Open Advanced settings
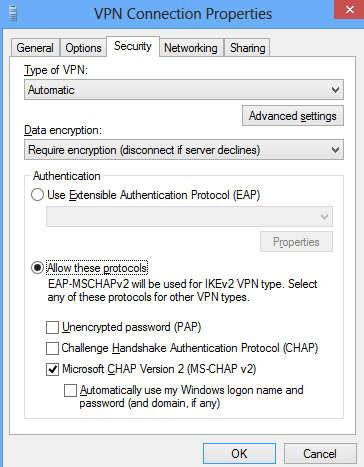This screenshot has height=467, width=364. click(x=293, y=116)
